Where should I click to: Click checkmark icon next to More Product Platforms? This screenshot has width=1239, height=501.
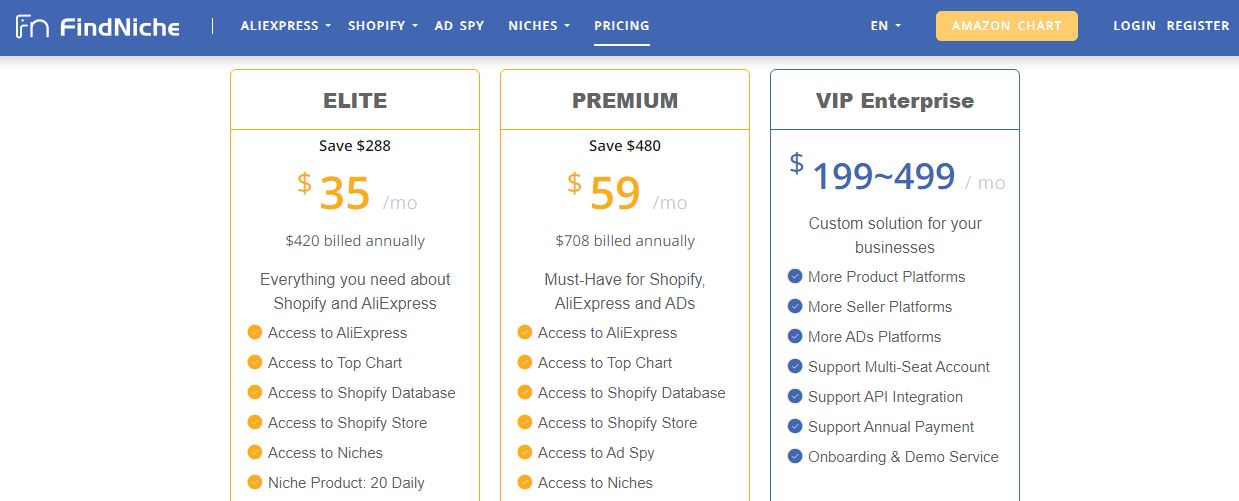[x=795, y=277]
